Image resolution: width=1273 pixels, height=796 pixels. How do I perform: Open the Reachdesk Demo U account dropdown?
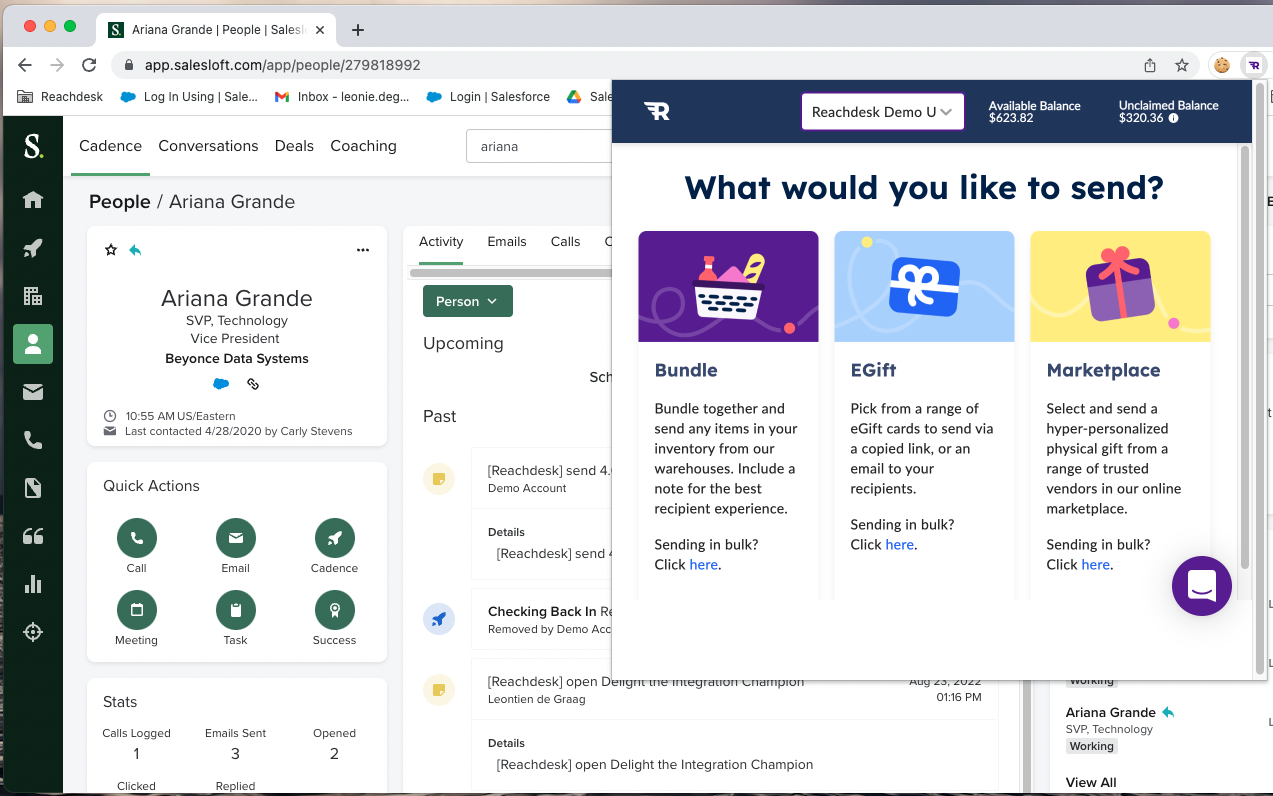click(x=882, y=112)
